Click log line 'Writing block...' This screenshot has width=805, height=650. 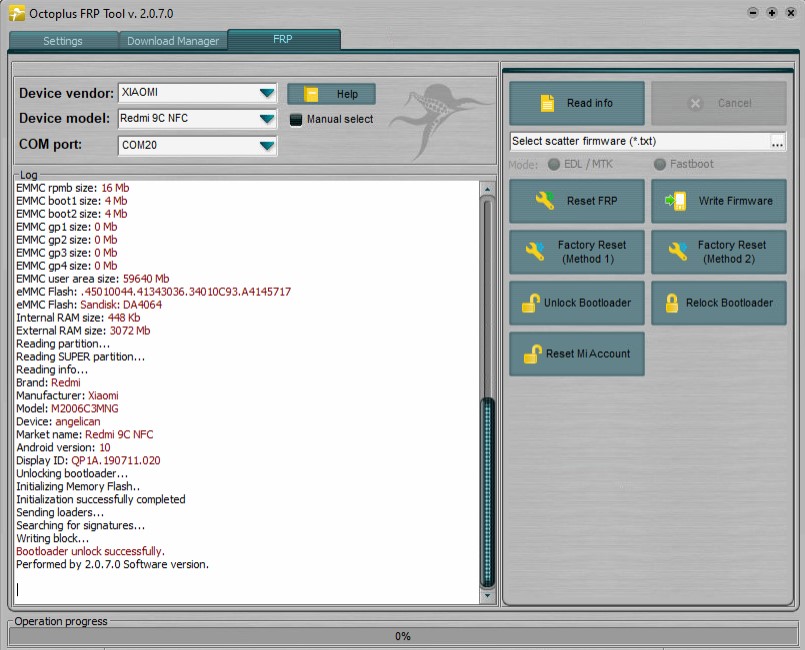[x=52, y=539]
